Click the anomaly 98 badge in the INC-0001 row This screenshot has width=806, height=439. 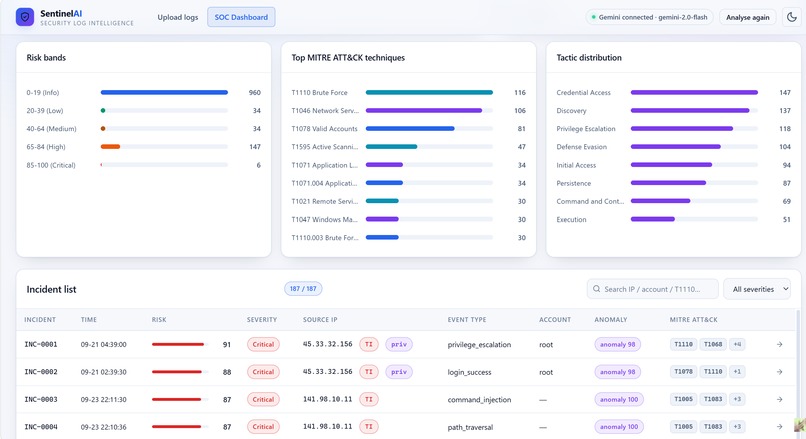[617, 344]
